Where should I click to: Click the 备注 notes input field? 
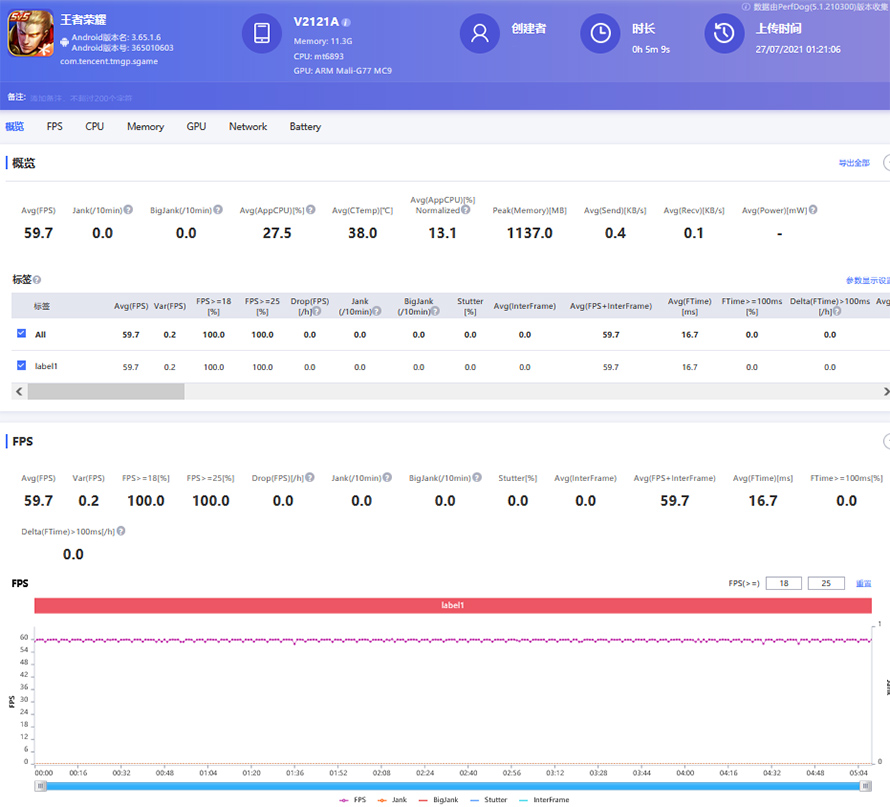pos(81,98)
